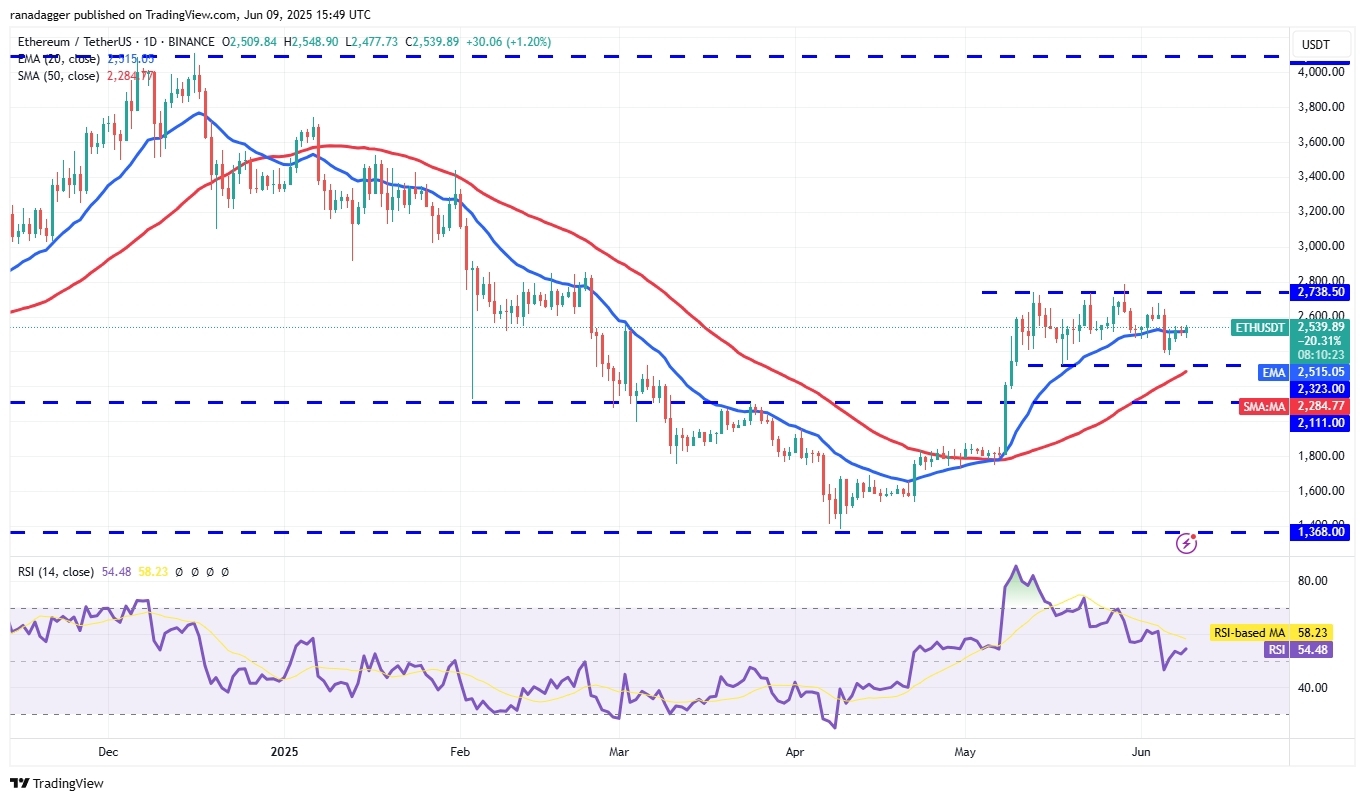Click the purple lightning bolt event icon
This screenshot has height=801, width=1365.
point(1187,543)
